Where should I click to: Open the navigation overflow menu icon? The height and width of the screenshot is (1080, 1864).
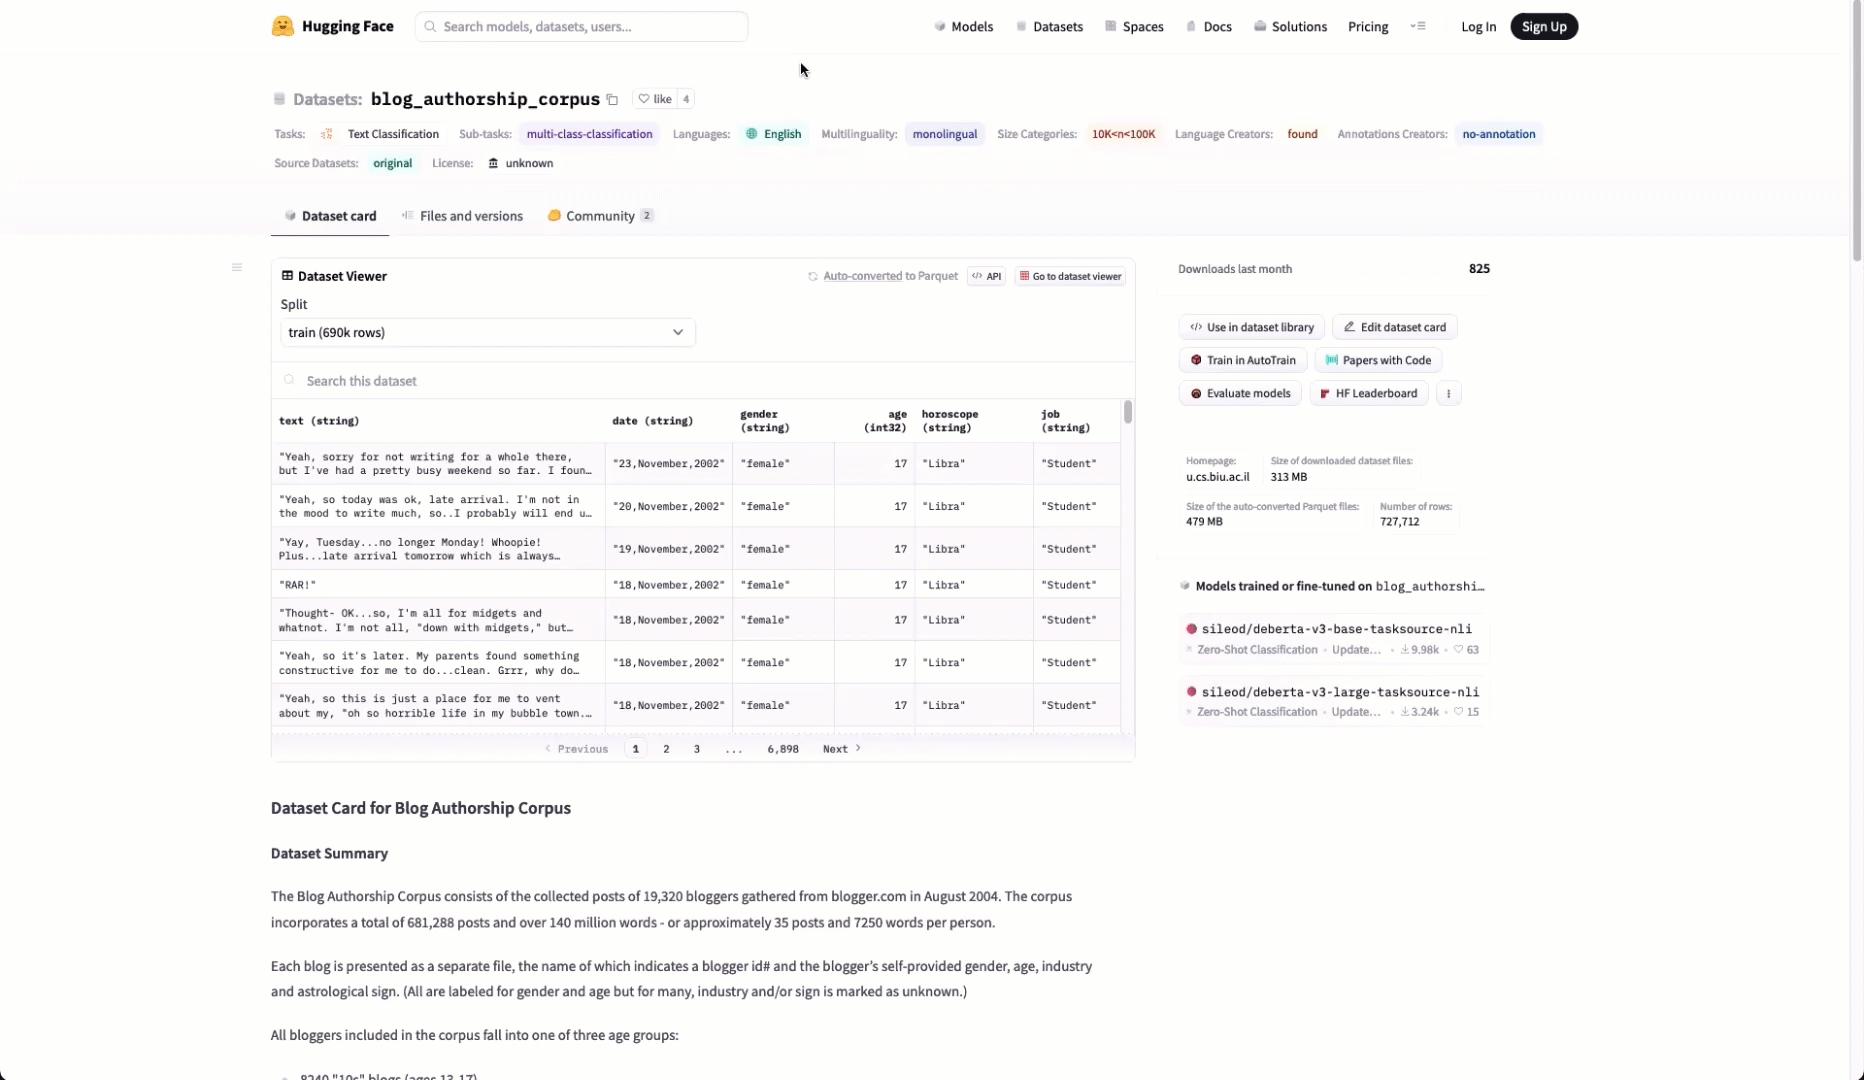(1417, 26)
